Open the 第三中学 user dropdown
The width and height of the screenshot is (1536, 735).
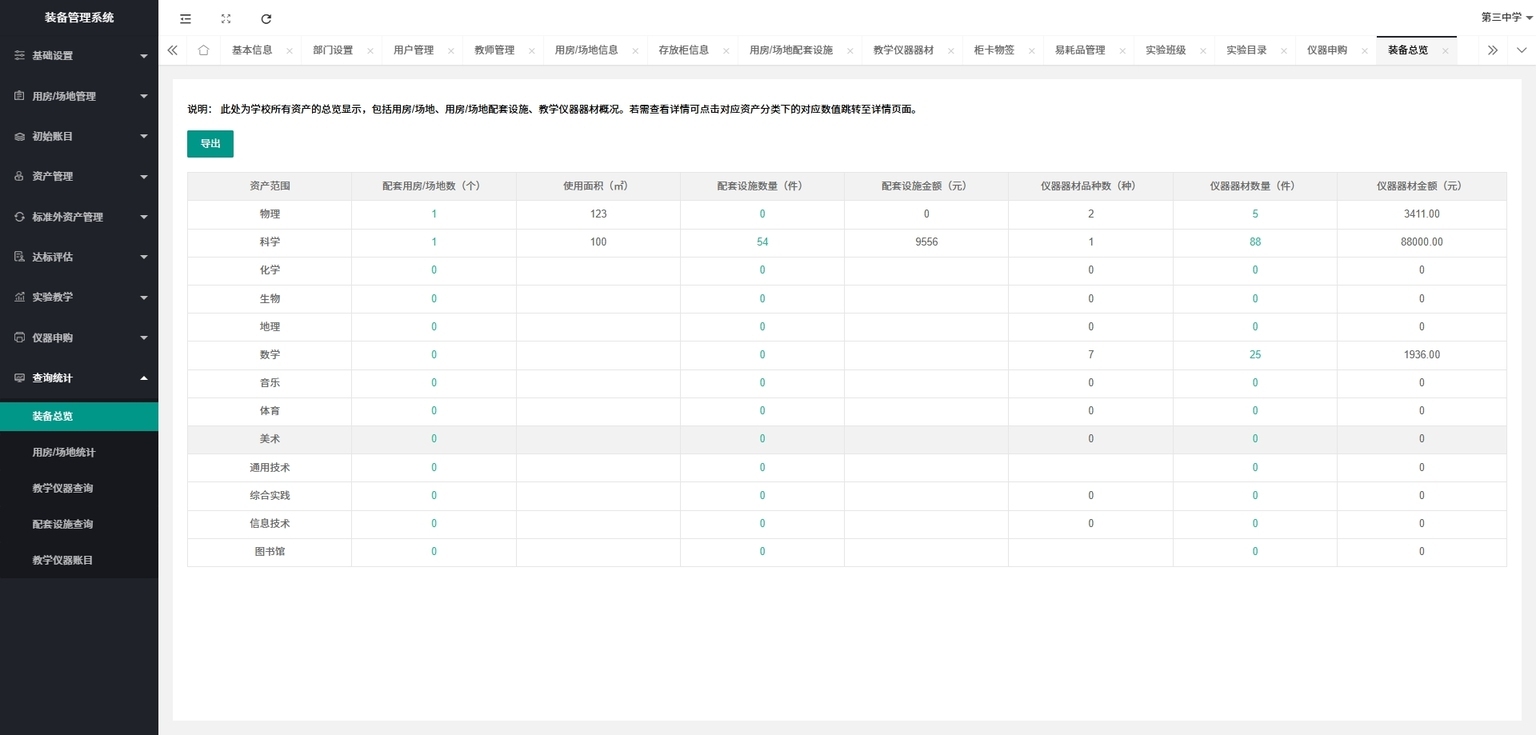[x=1506, y=17]
